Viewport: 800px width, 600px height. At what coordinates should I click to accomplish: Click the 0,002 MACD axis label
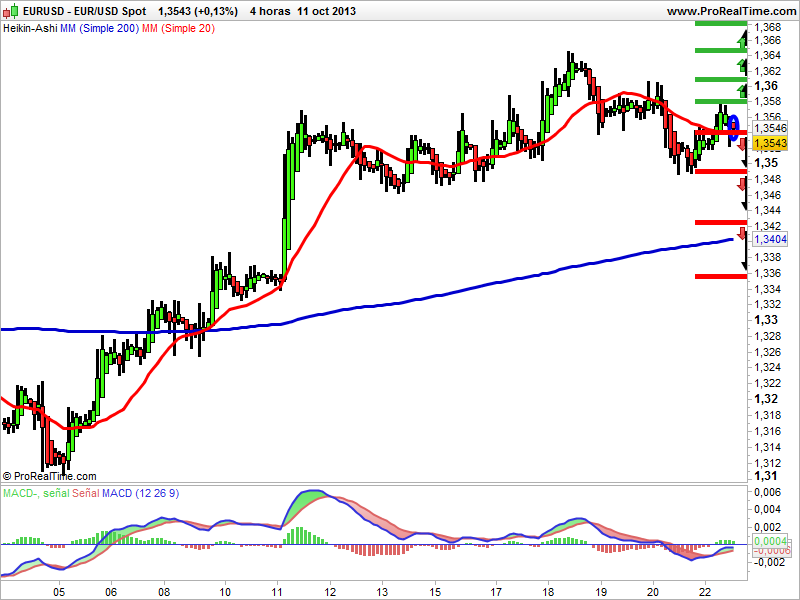768,527
